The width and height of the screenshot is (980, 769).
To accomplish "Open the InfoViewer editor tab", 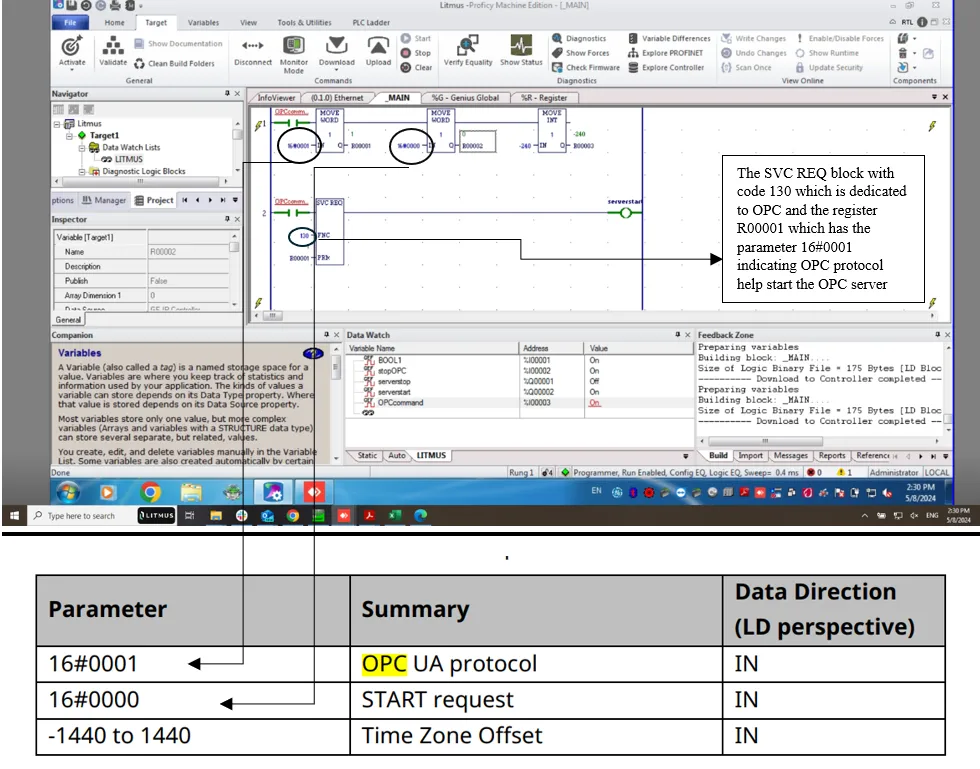I will (276, 98).
